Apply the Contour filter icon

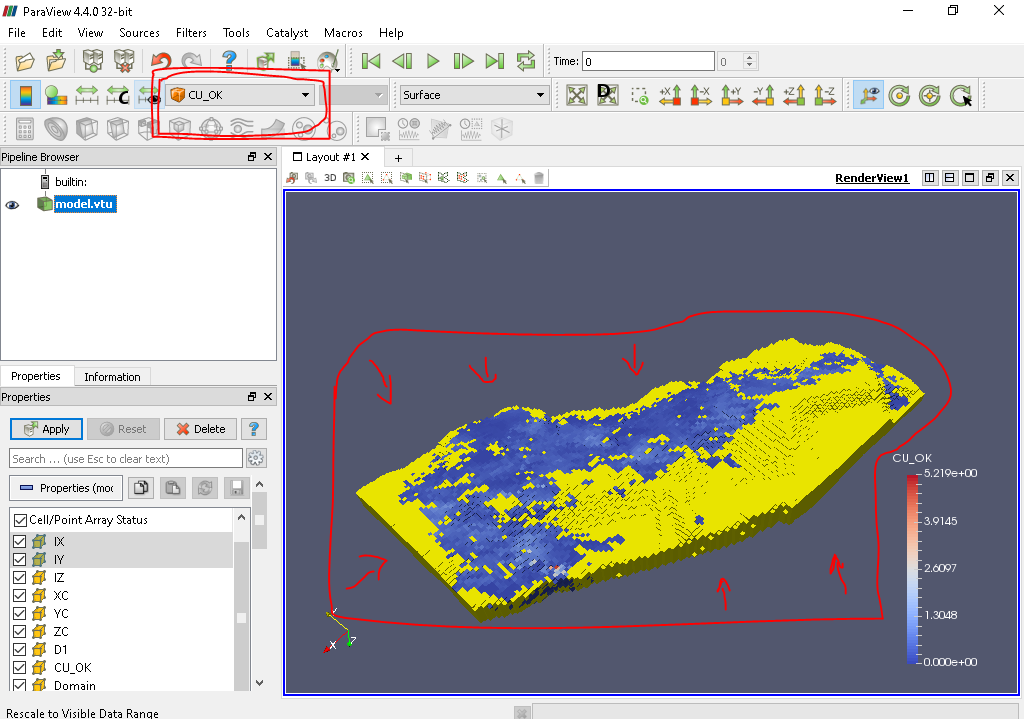pos(56,129)
